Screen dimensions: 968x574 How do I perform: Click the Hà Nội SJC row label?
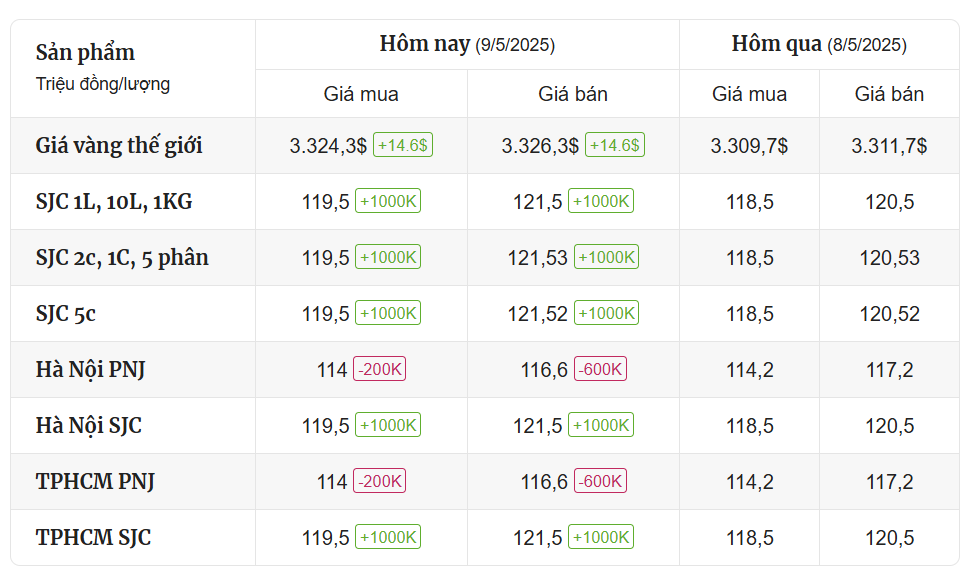89,425
